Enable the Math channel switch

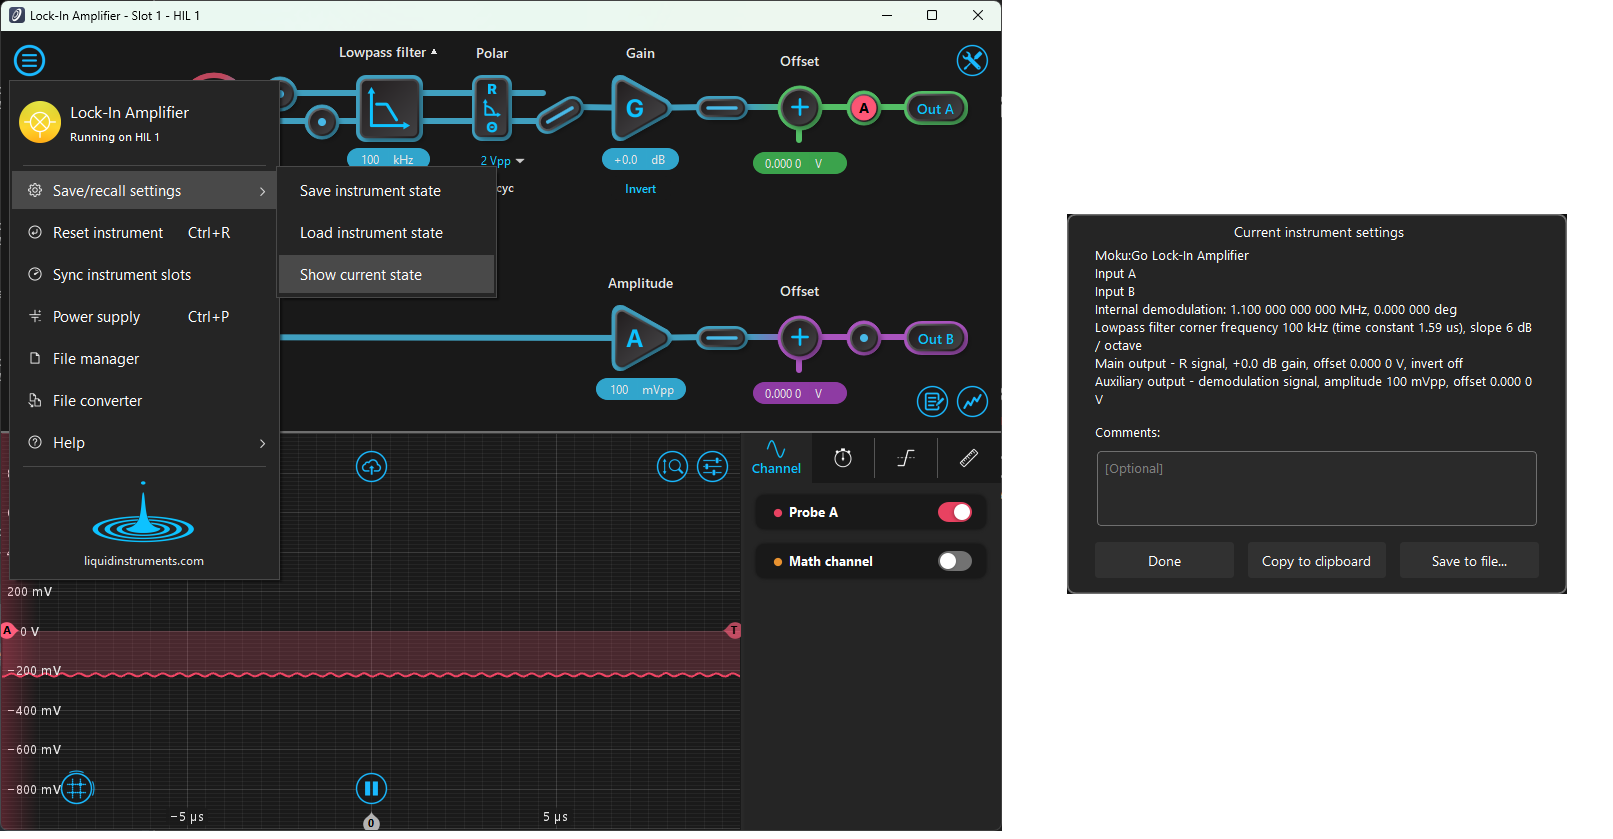(955, 561)
